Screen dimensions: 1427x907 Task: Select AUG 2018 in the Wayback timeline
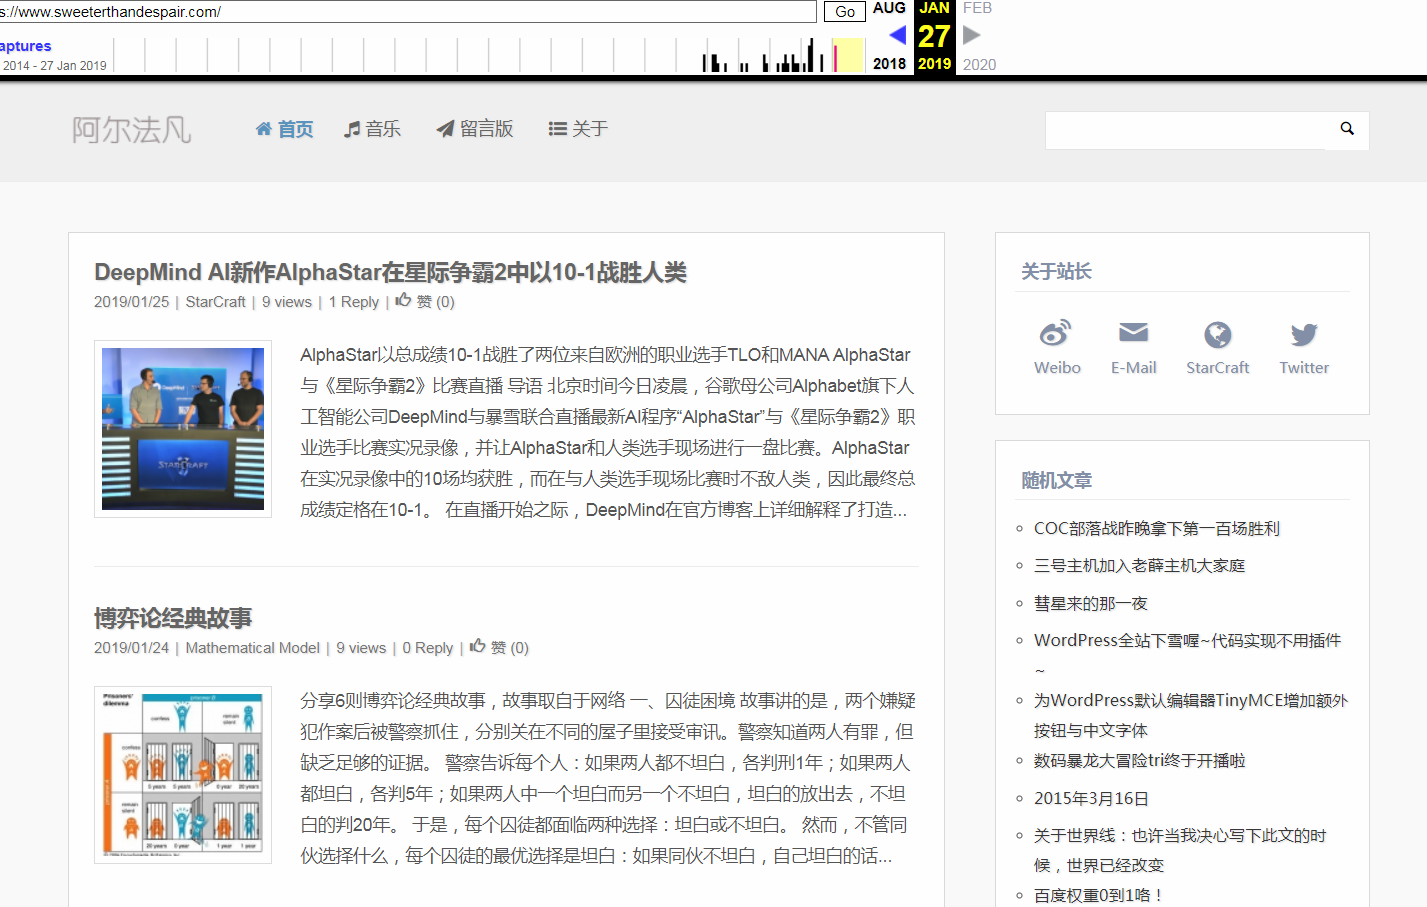889,8
